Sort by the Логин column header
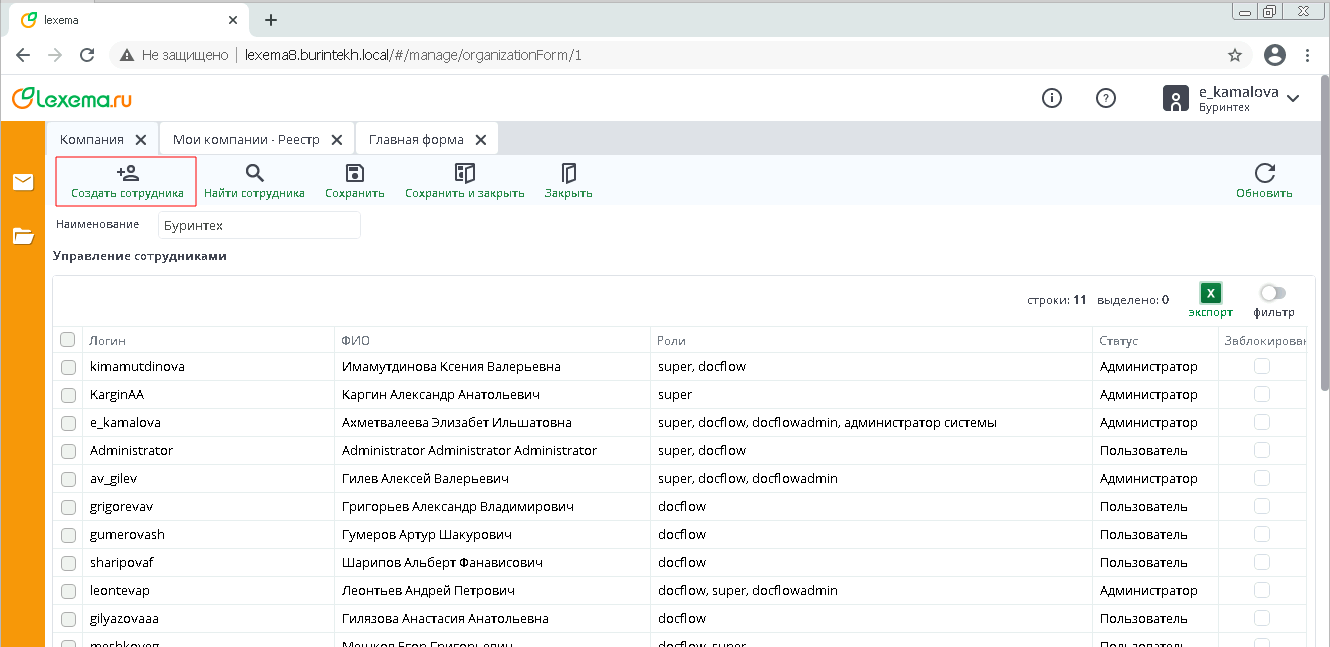 108,341
